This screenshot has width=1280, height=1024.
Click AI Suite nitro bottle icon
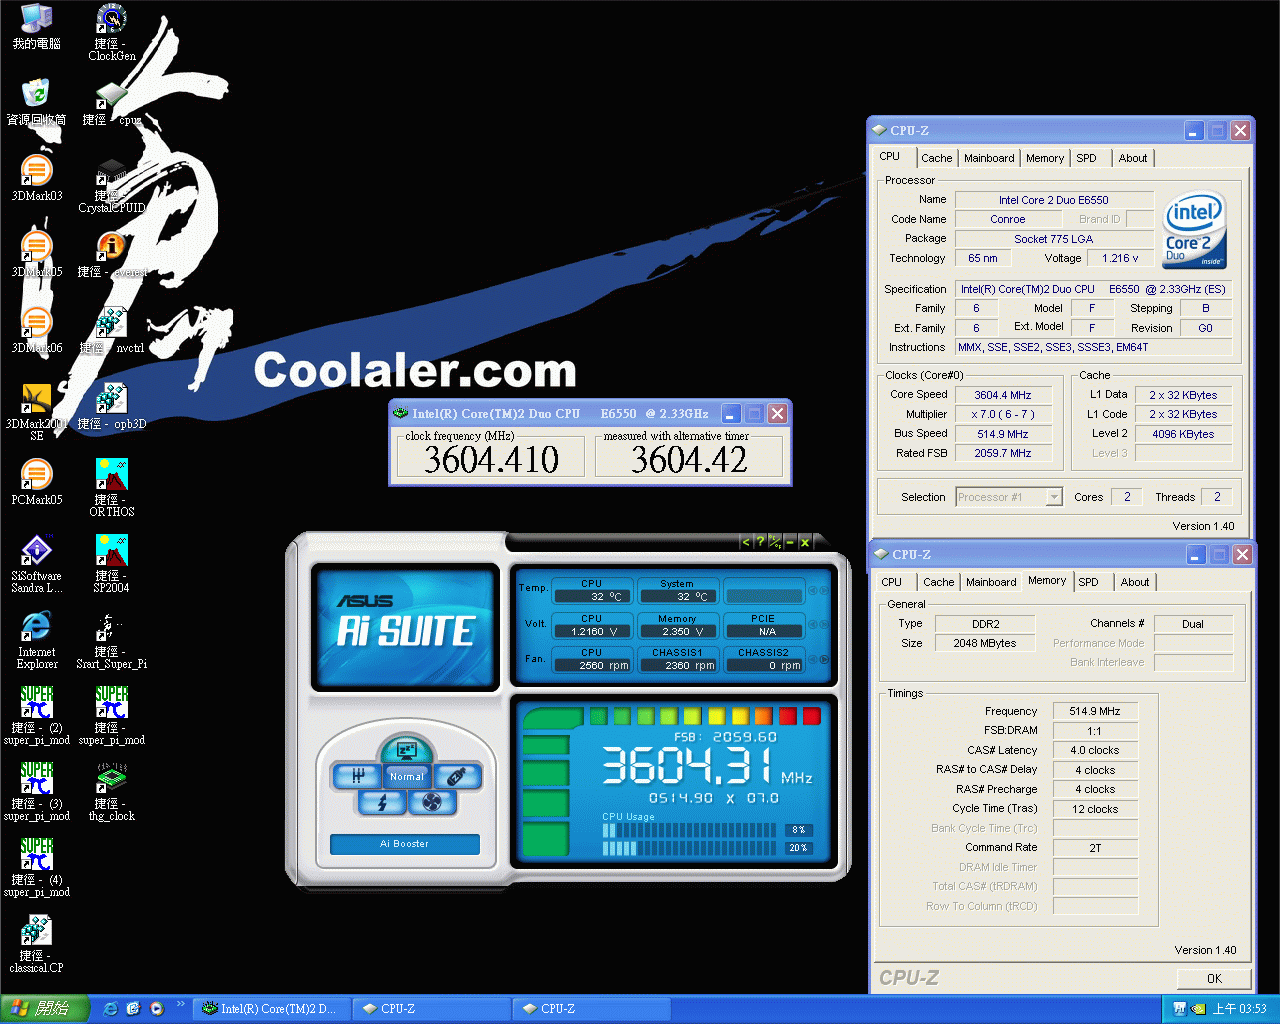coord(456,776)
